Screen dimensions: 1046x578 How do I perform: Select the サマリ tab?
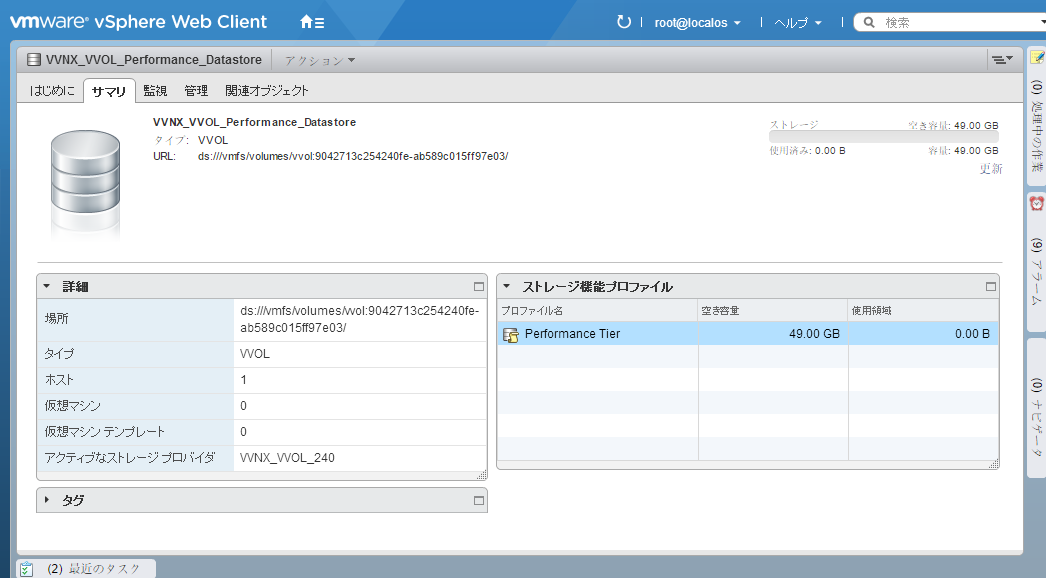tap(109, 91)
